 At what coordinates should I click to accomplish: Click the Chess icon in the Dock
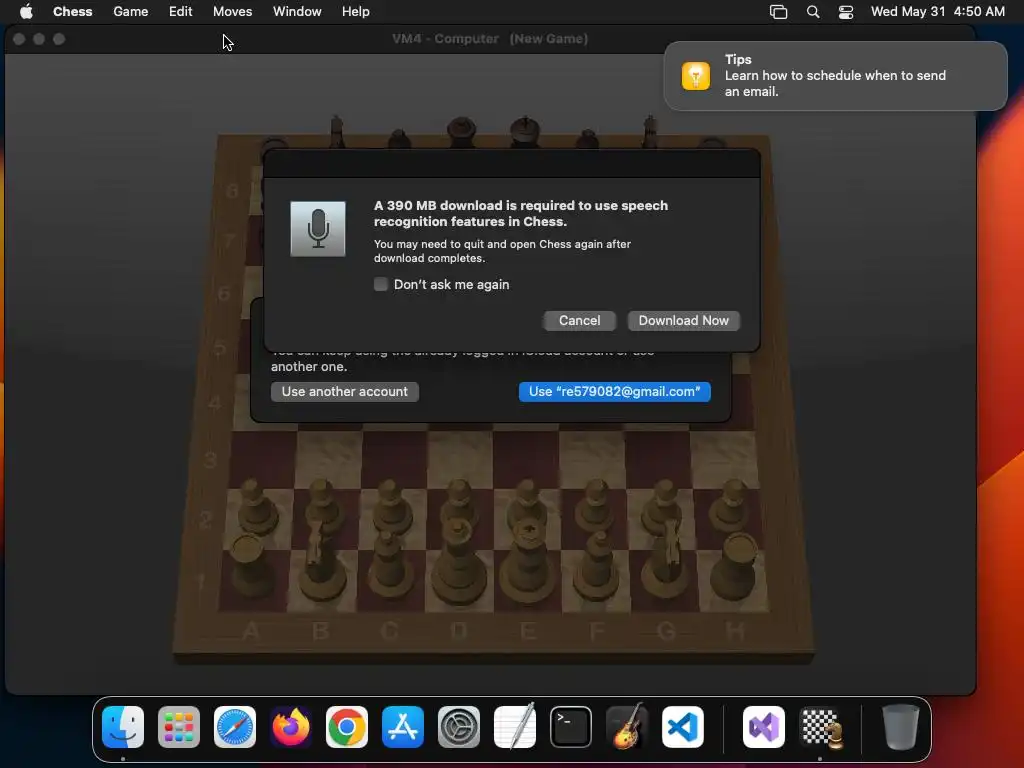coord(820,727)
